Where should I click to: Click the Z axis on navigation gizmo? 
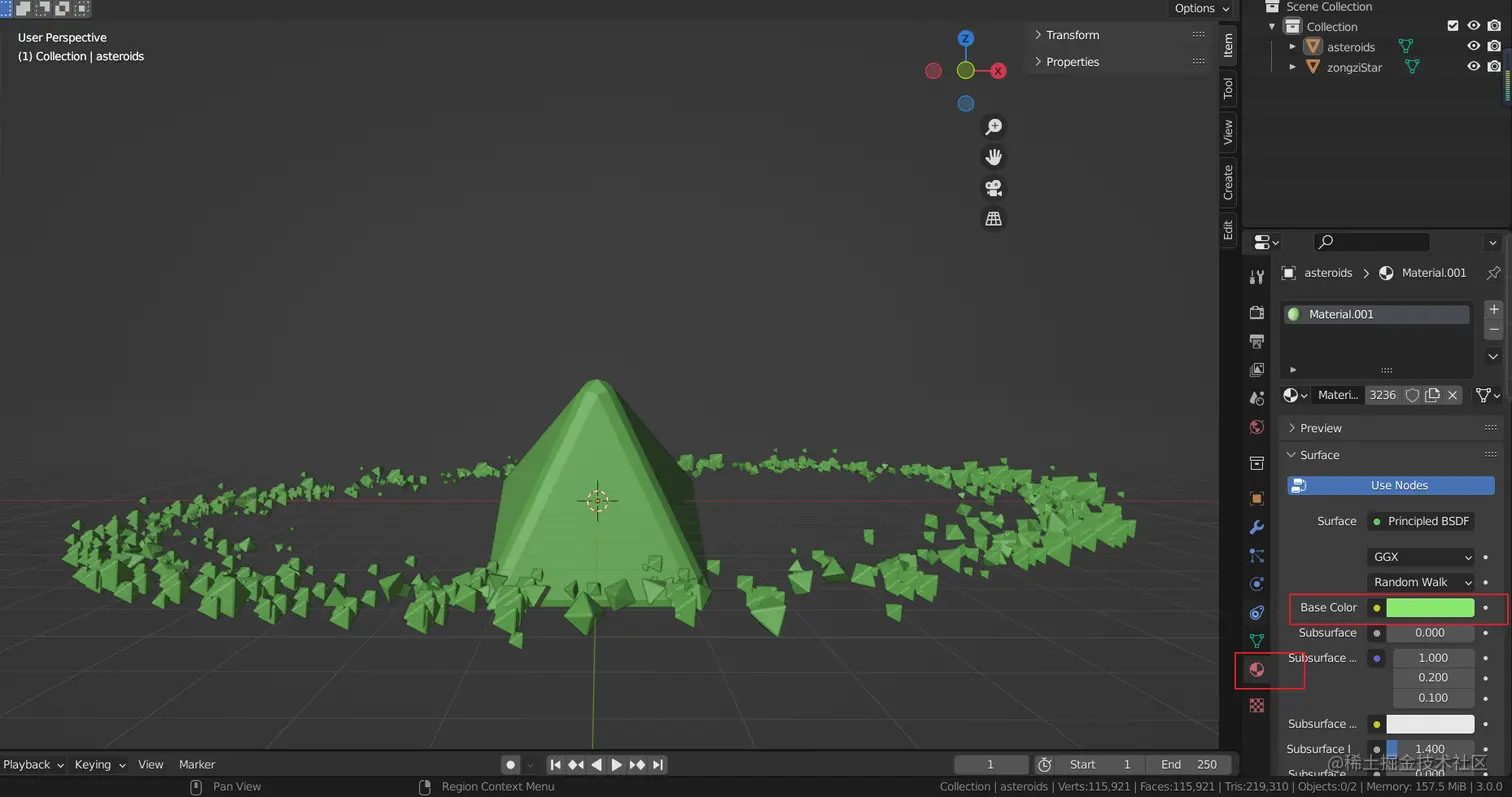tap(965, 39)
